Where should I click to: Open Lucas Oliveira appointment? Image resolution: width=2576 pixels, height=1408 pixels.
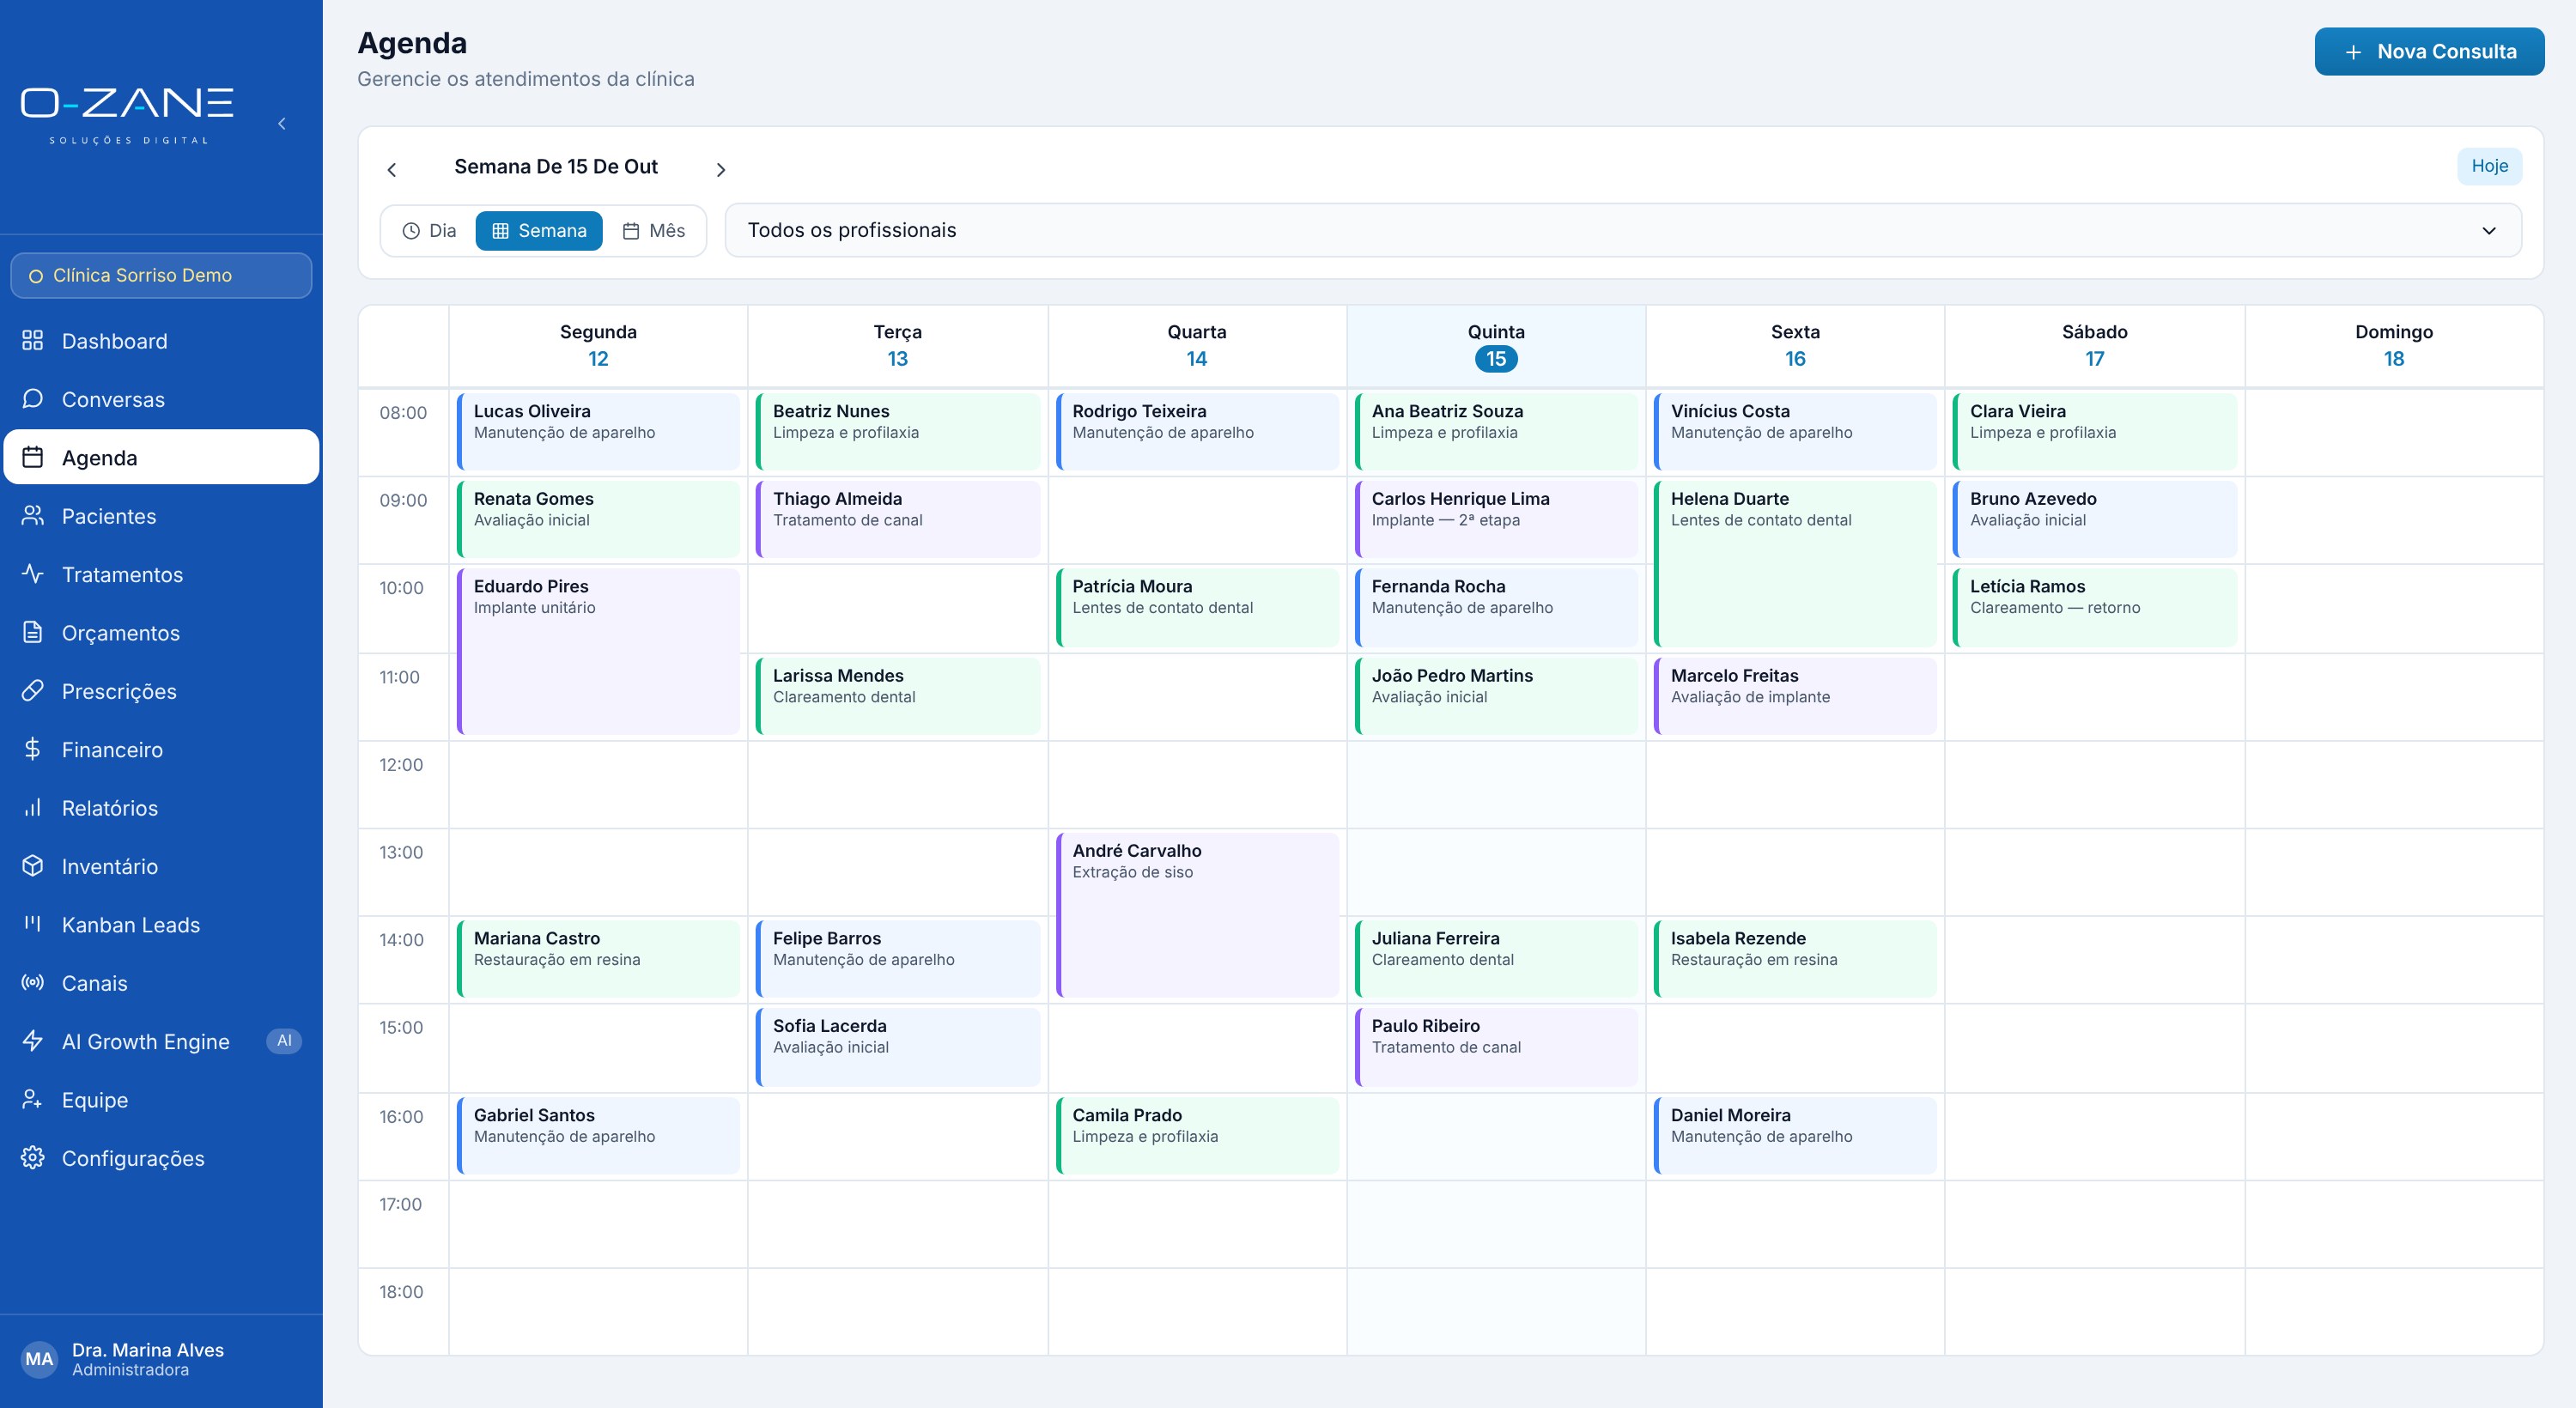598,431
